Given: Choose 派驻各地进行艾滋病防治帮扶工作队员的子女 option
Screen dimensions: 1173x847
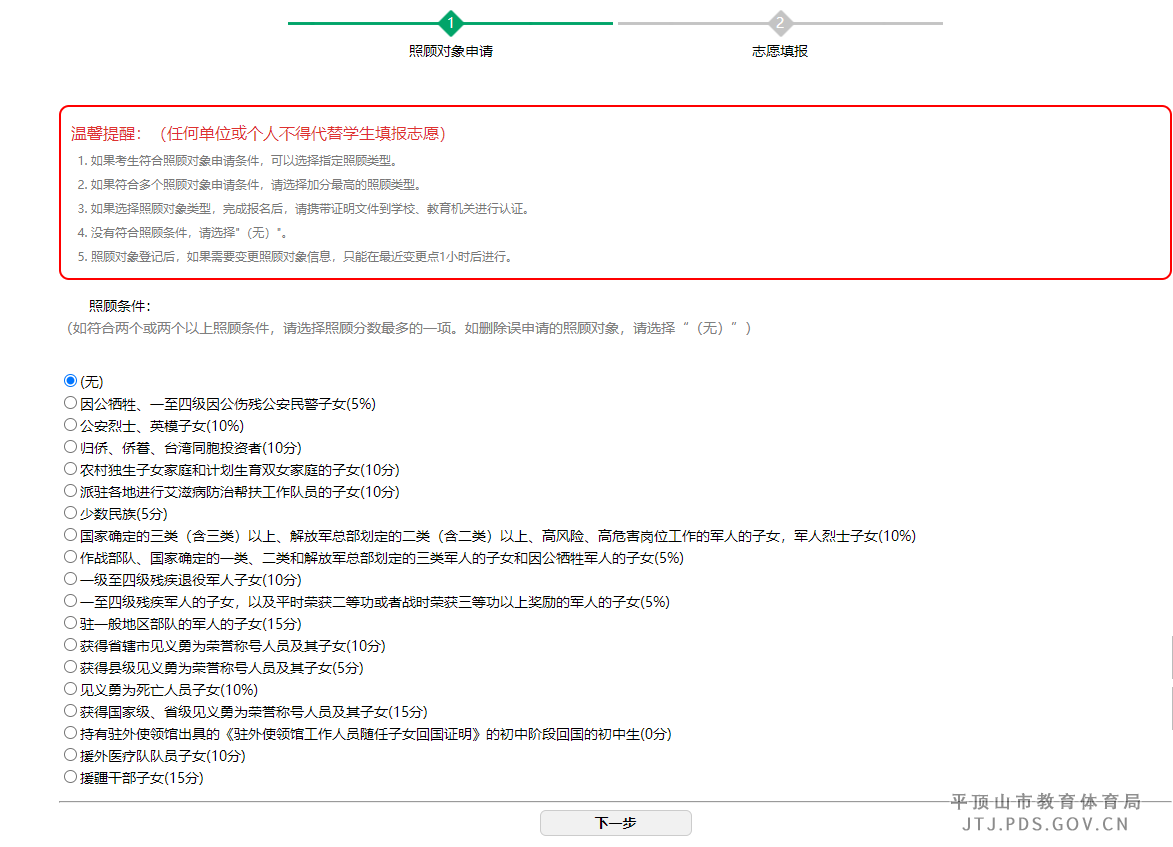Looking at the screenshot, I should (x=70, y=490).
